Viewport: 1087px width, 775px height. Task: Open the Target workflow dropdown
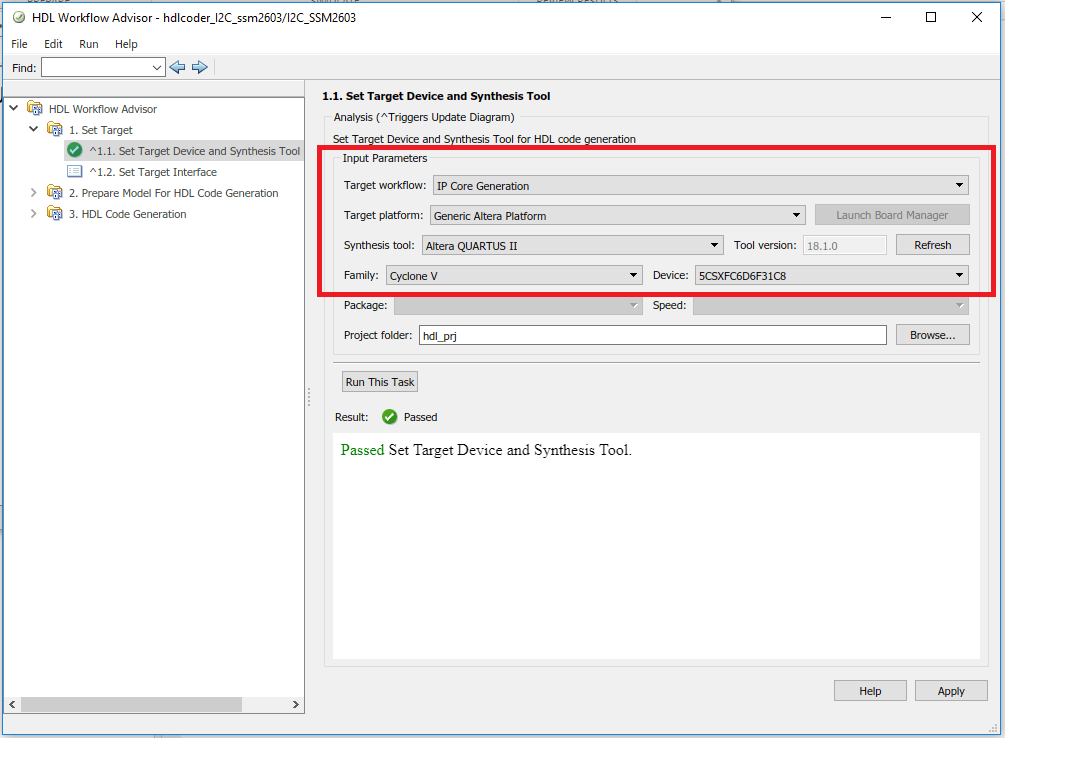(701, 185)
